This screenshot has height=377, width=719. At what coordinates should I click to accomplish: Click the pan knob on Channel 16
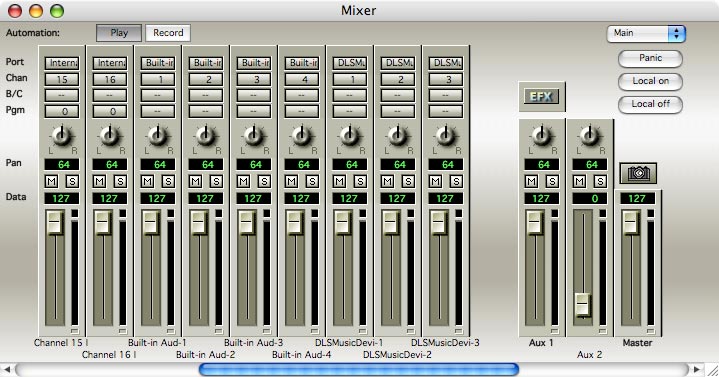point(110,136)
